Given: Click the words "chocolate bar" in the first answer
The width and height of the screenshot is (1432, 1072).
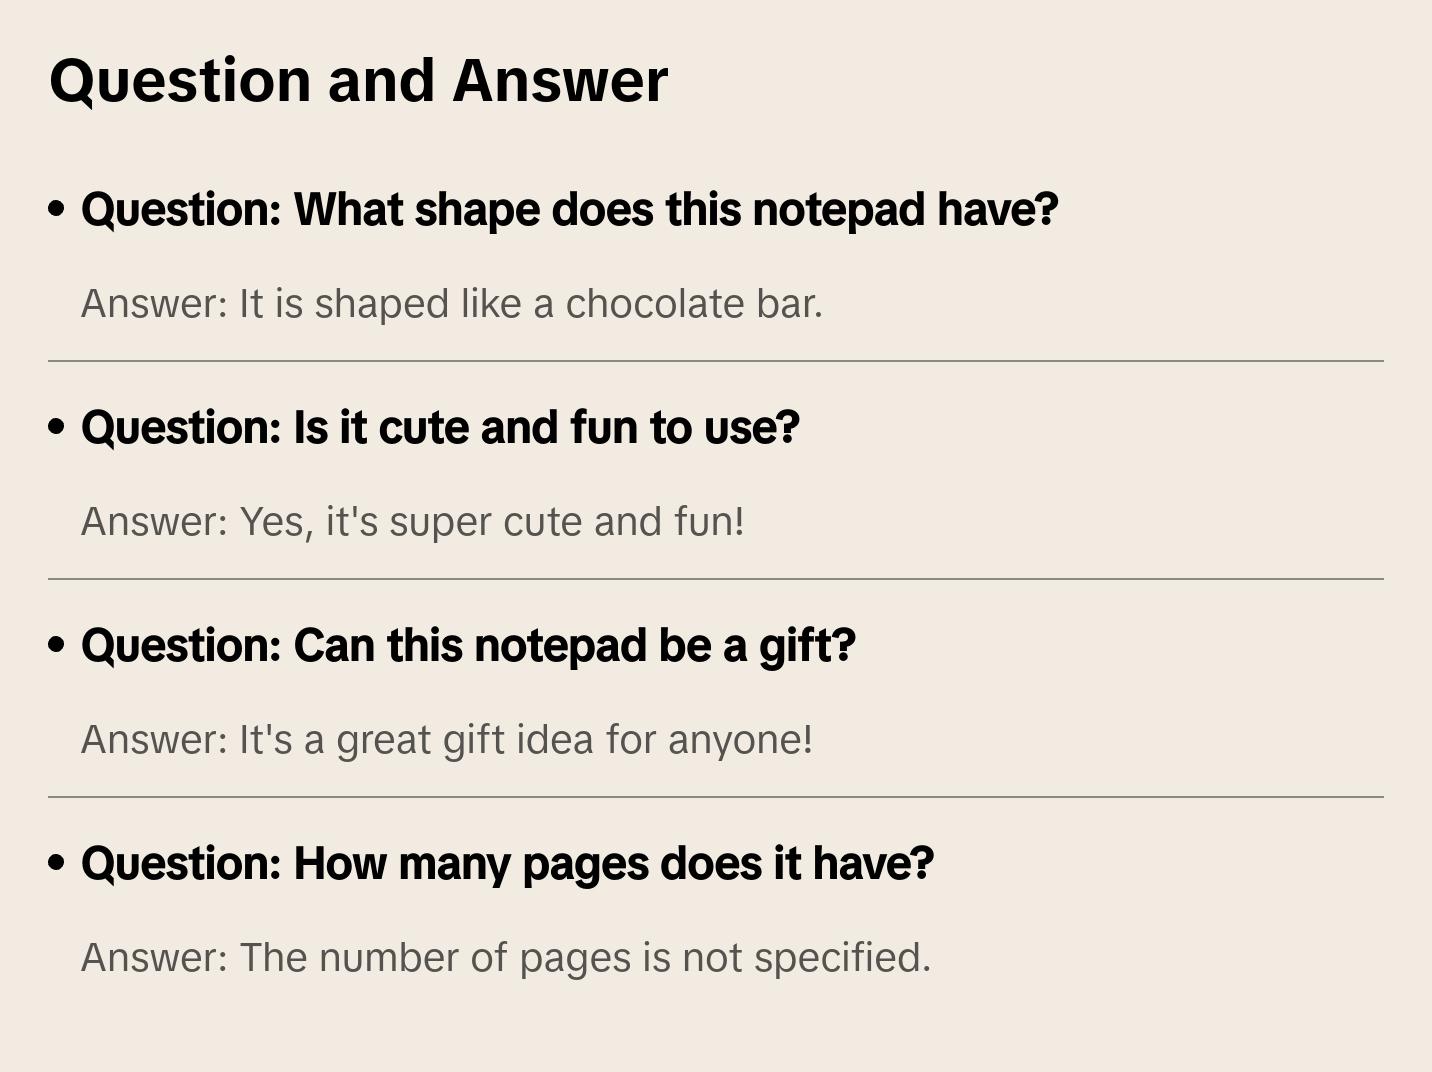Looking at the screenshot, I should point(693,304).
